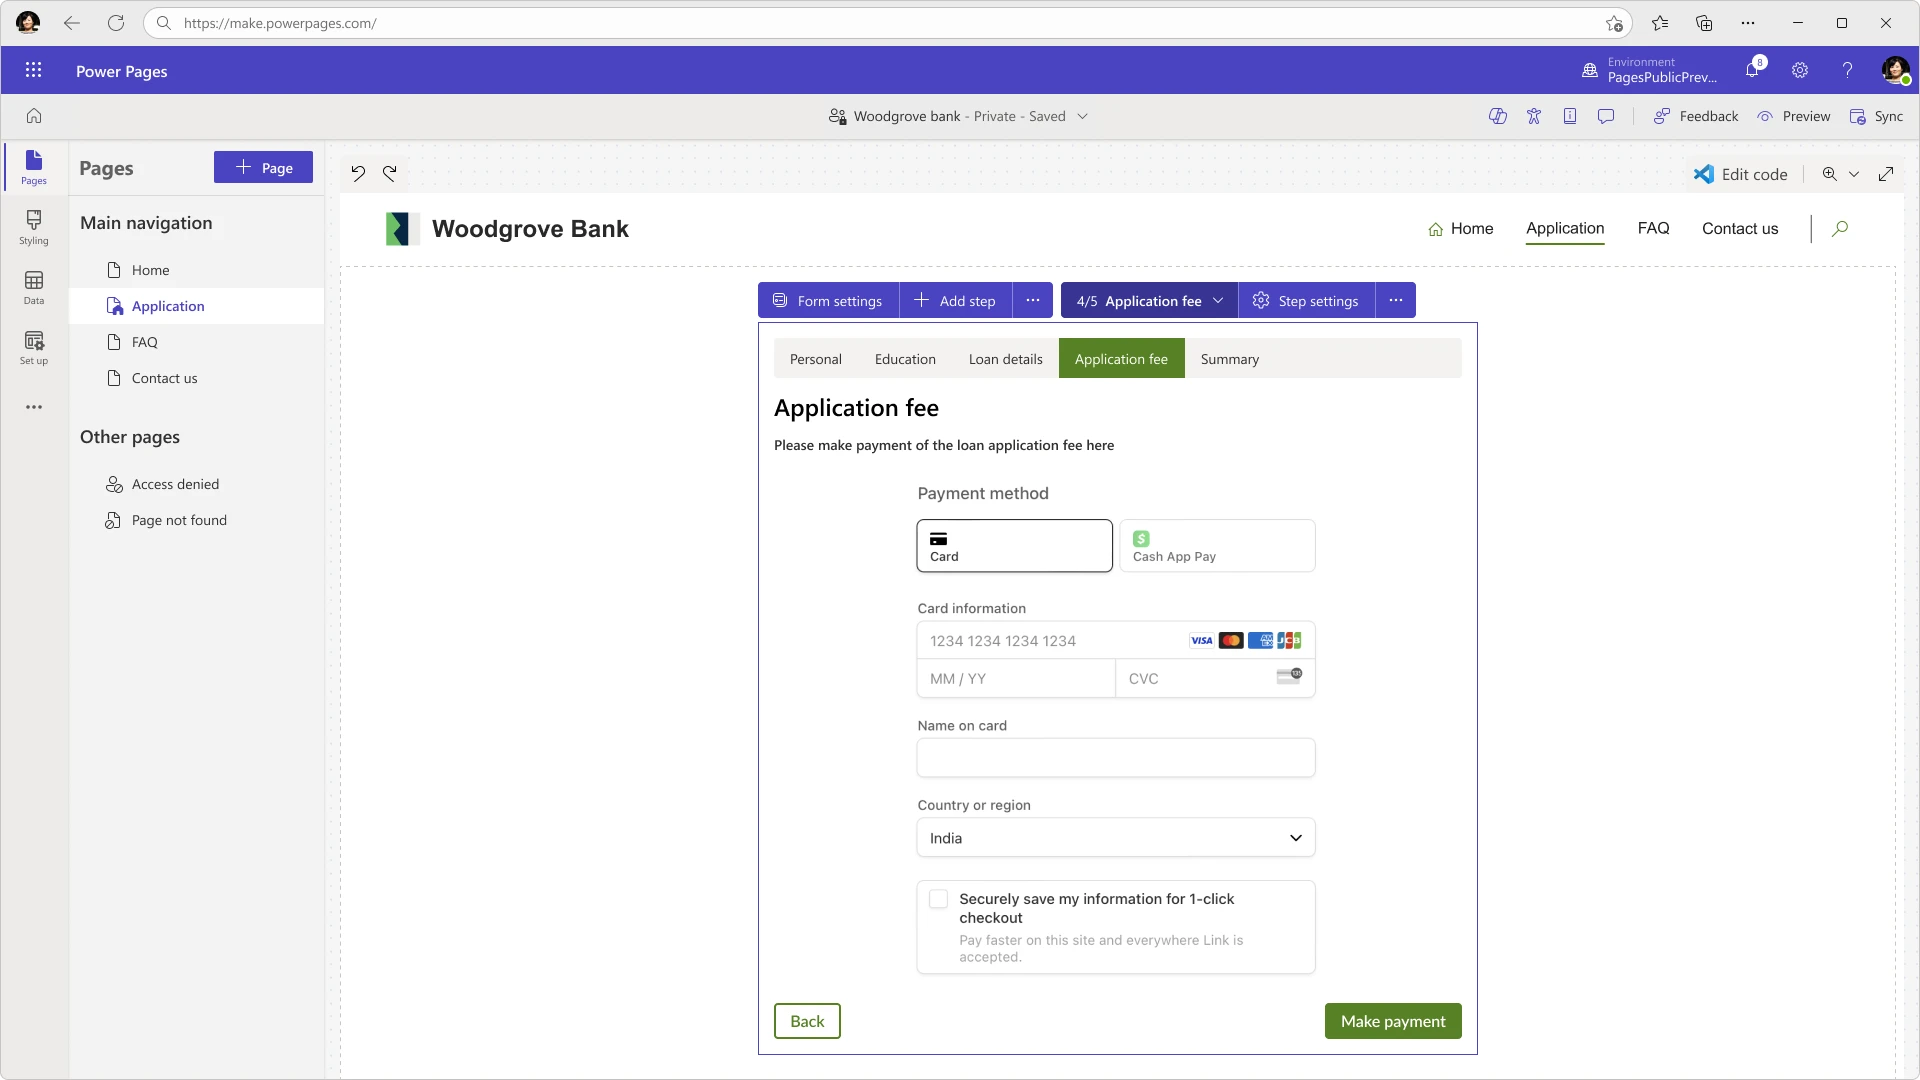Open search on the Woodgrove Bank header
1920x1080 pixels.
tap(1840, 229)
